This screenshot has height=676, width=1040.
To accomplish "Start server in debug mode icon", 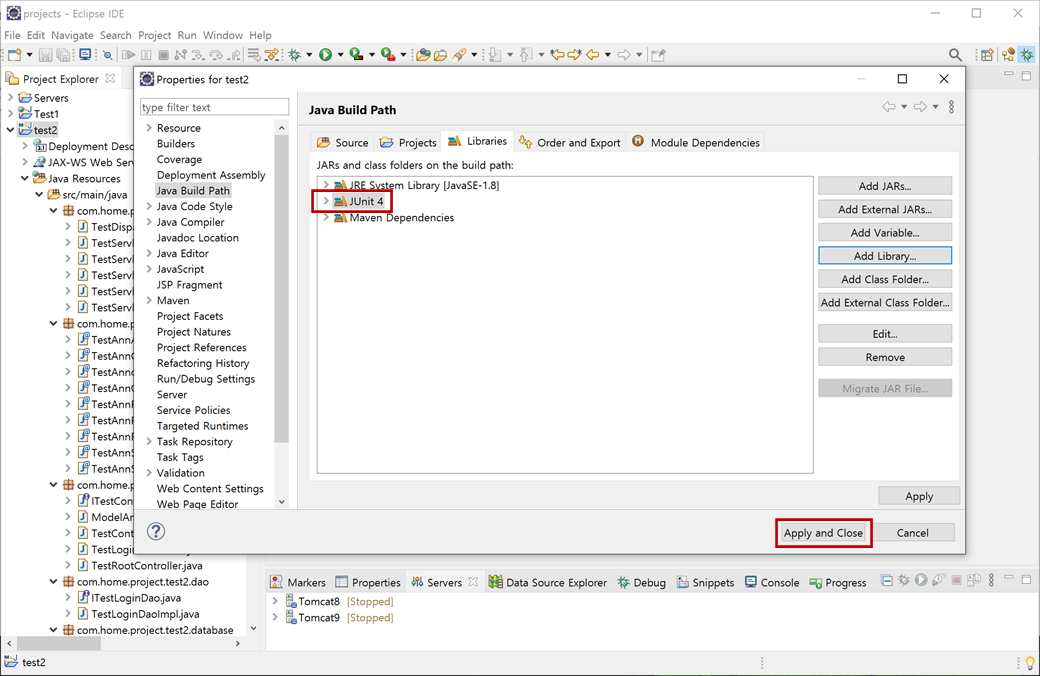I will (904, 580).
